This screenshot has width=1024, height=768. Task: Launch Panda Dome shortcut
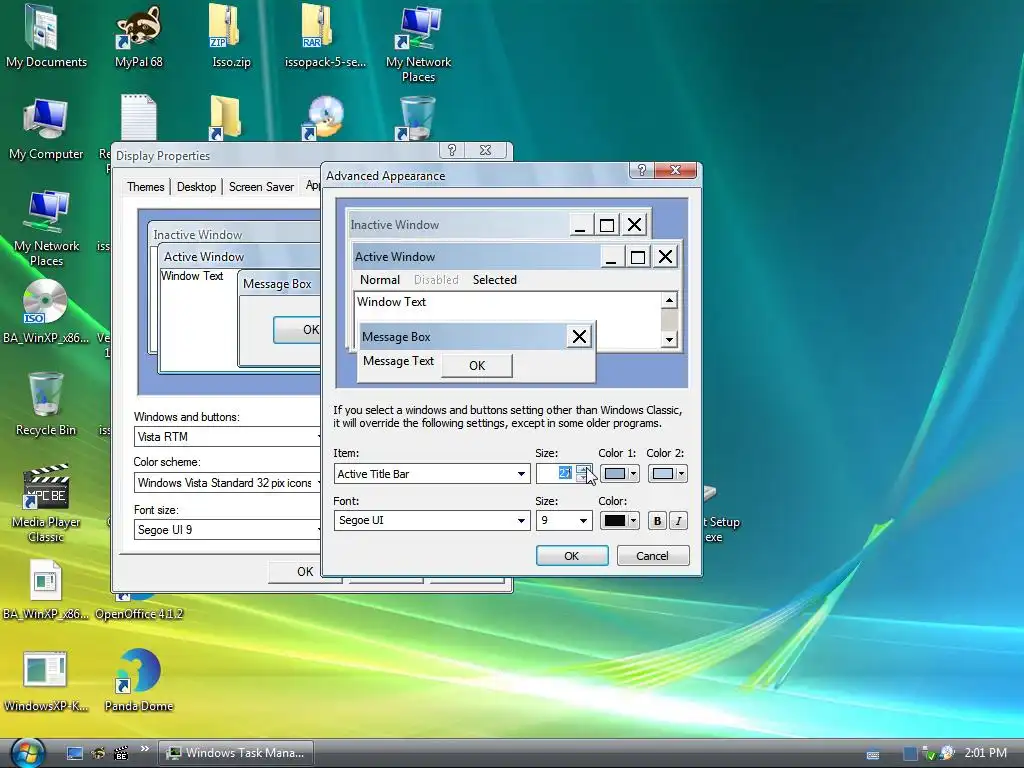[138, 681]
